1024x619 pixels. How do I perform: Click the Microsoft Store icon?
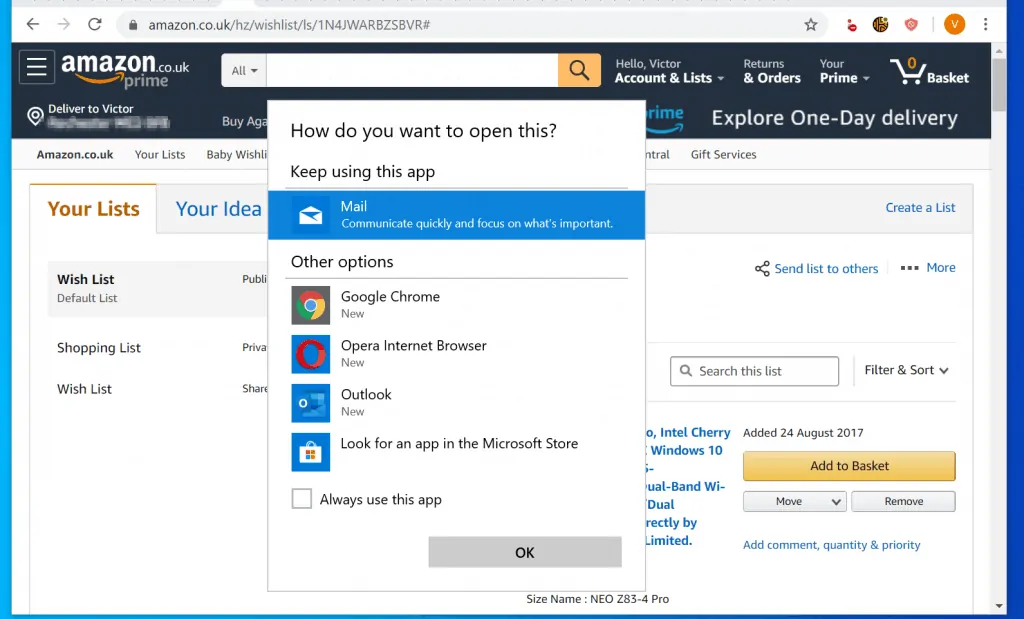pos(310,452)
